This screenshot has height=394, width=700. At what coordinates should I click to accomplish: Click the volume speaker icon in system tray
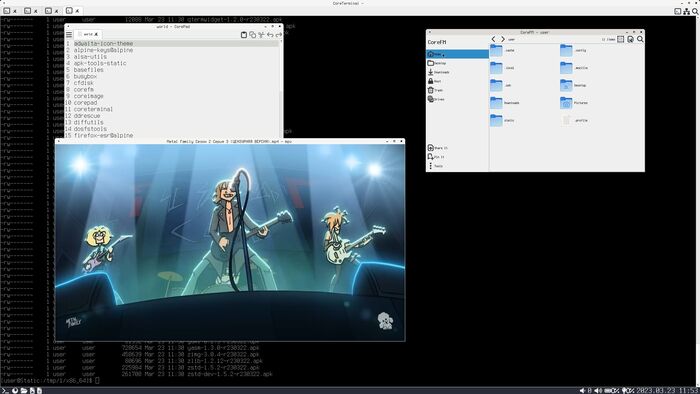(598, 390)
